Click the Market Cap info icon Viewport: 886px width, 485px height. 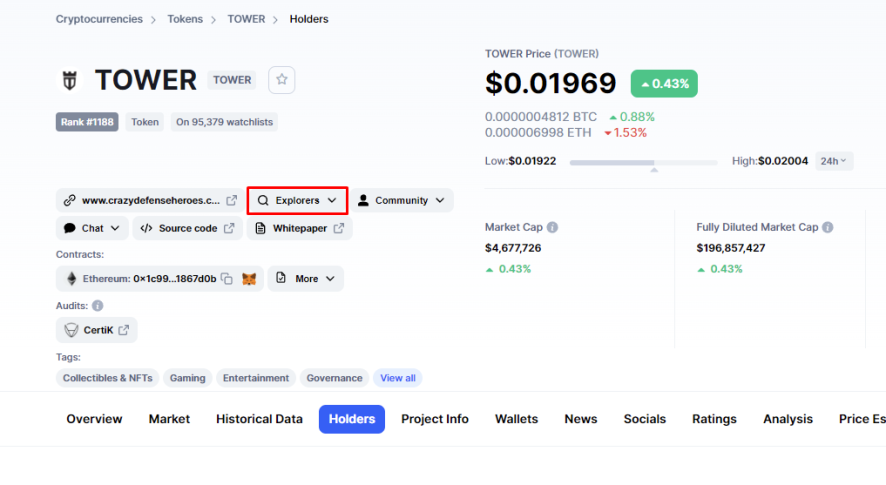pos(553,227)
